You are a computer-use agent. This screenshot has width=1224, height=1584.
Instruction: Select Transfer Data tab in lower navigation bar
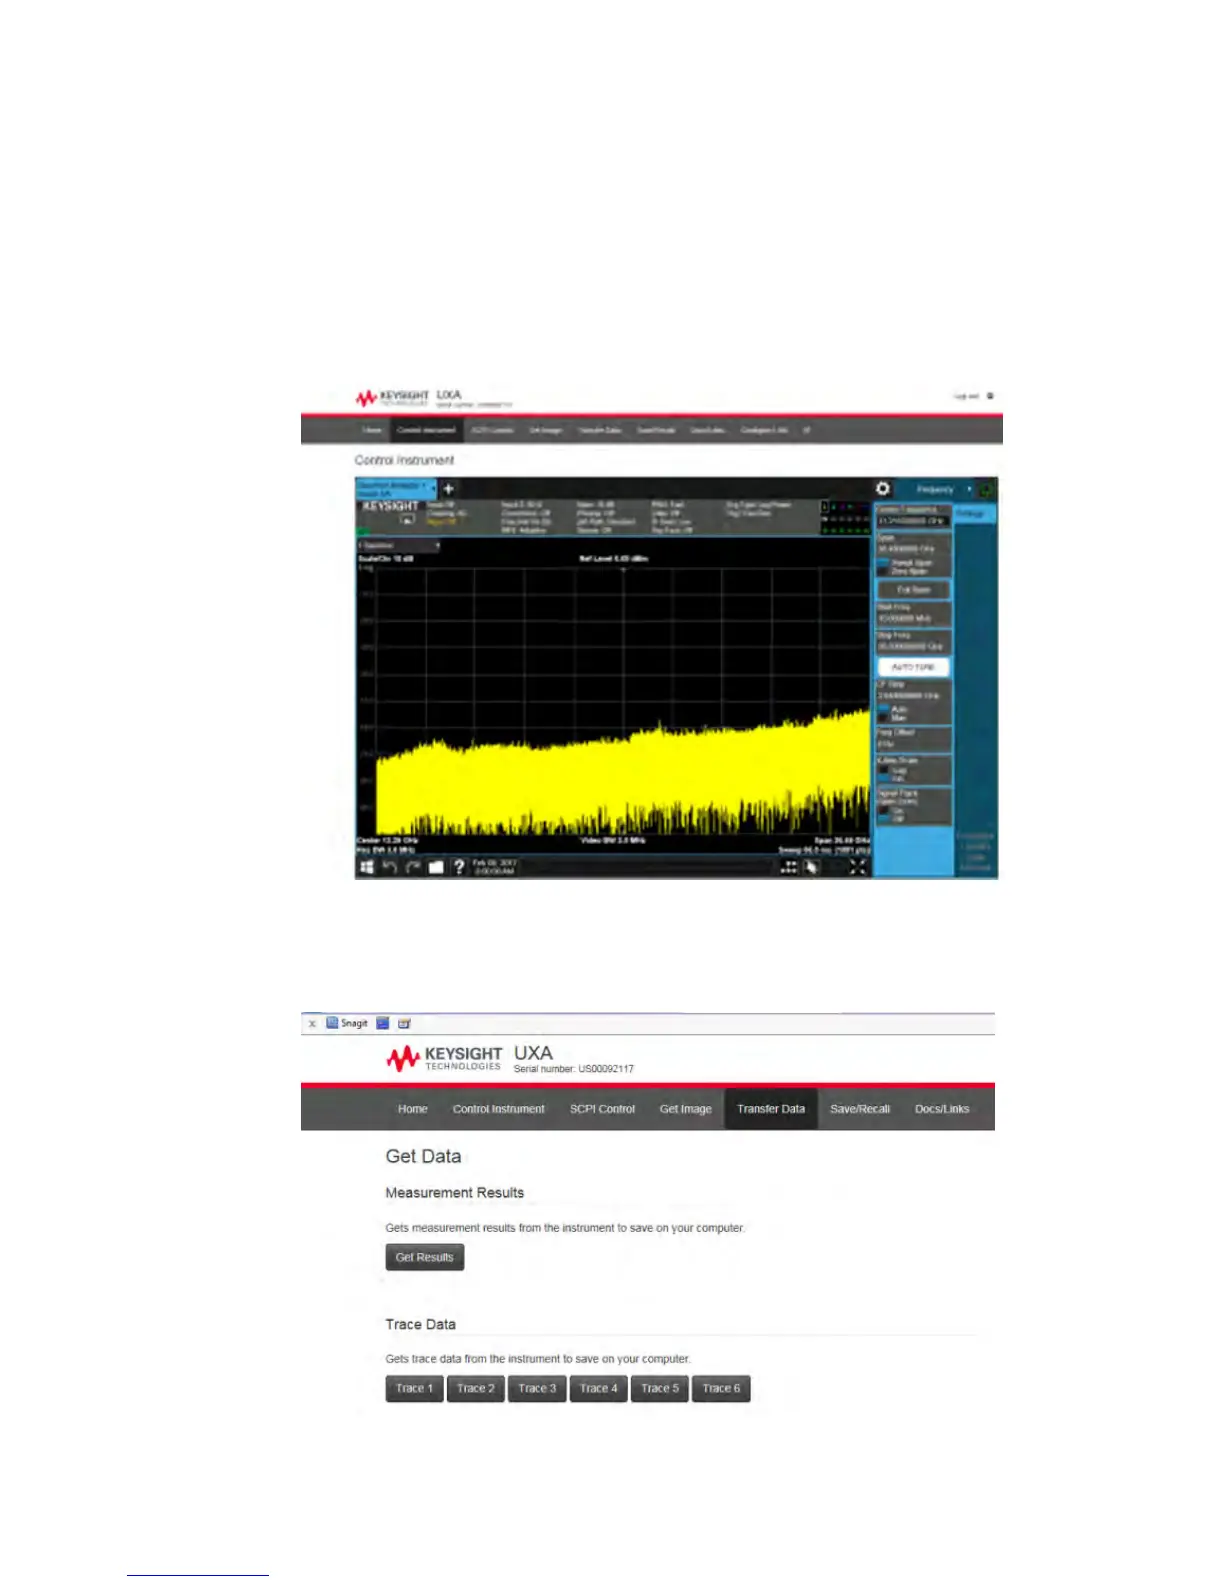[771, 1109]
